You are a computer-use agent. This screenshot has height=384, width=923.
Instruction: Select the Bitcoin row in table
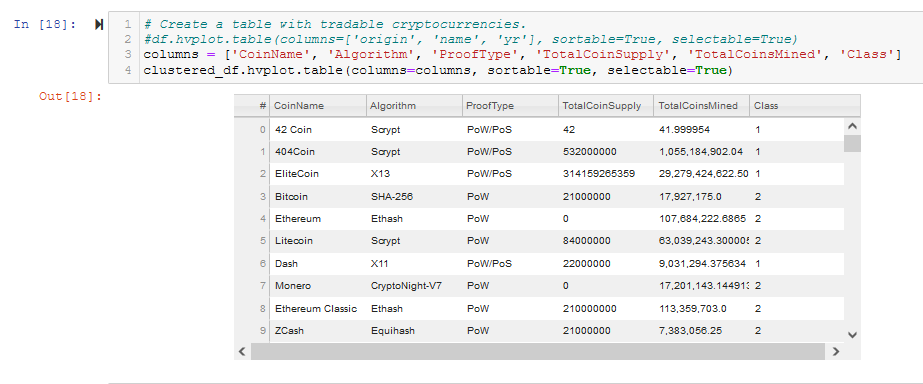click(x=539, y=197)
